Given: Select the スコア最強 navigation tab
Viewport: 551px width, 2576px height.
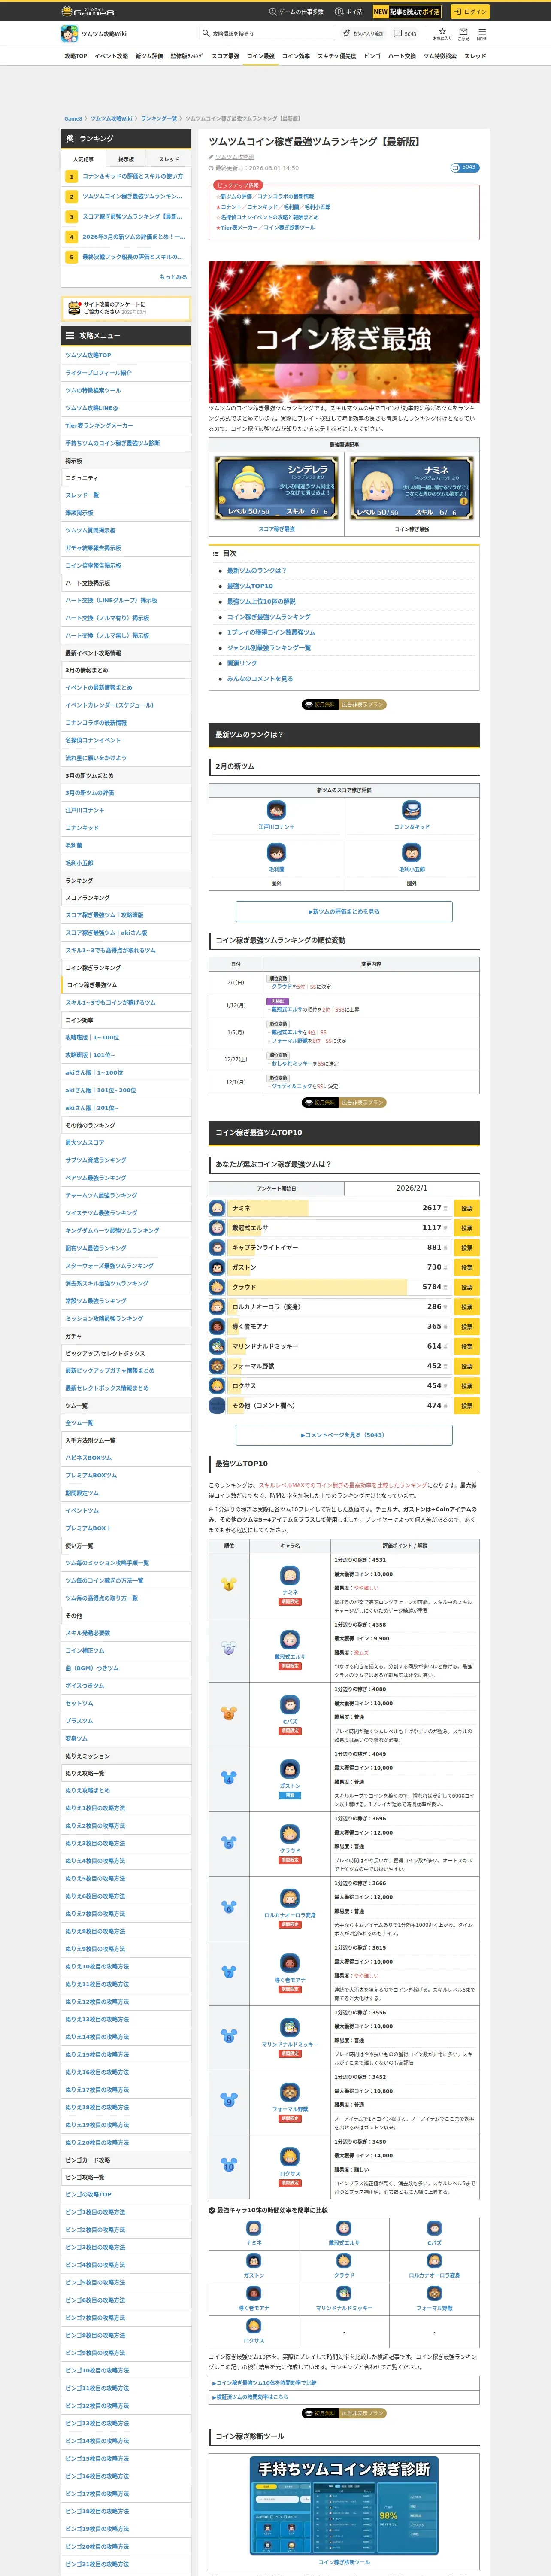Looking at the screenshot, I should pyautogui.click(x=225, y=56).
